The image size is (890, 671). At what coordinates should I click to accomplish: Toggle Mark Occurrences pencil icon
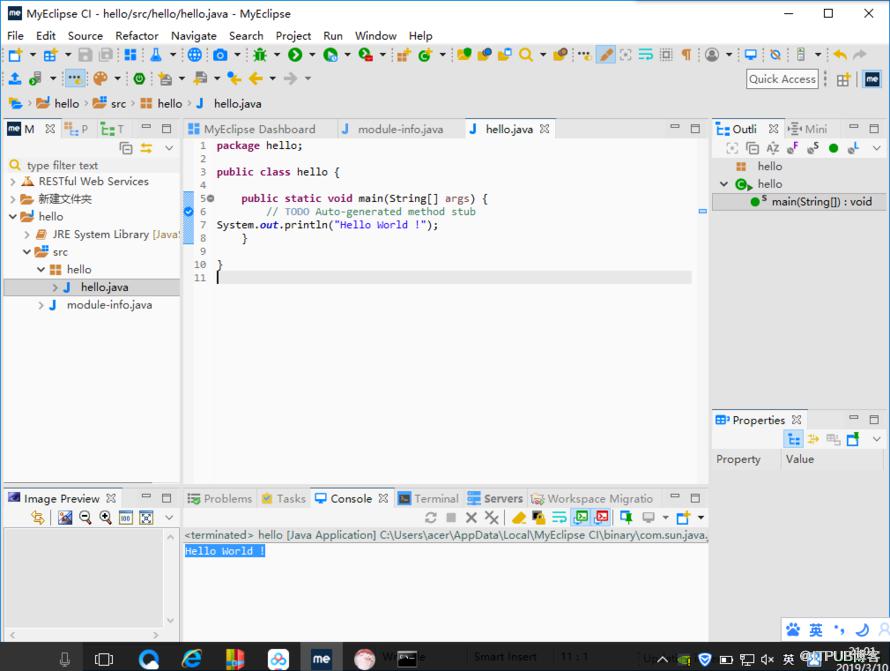[x=606, y=54]
